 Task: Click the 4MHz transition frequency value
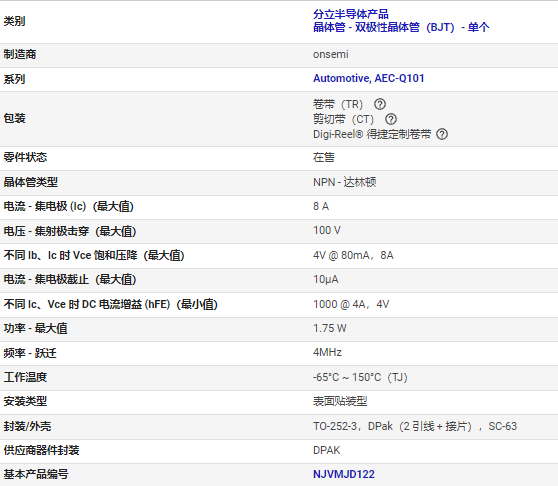coord(327,353)
